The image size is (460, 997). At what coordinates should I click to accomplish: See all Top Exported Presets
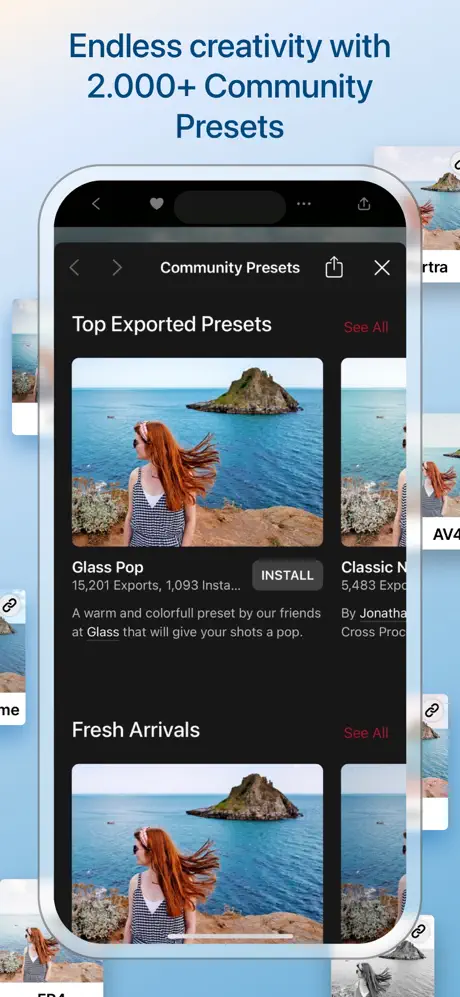[x=366, y=327]
